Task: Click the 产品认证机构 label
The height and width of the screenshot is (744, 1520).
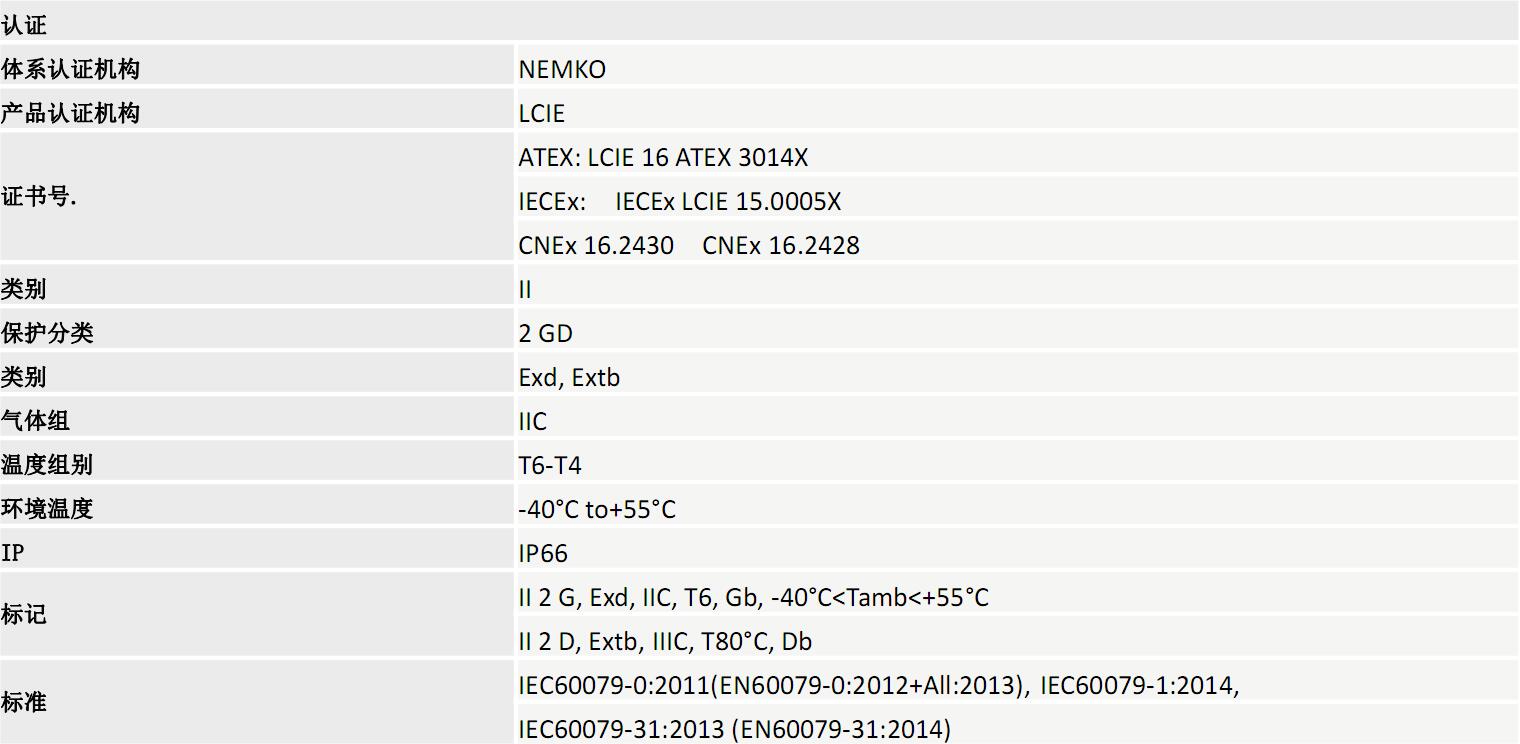Action: [70, 113]
